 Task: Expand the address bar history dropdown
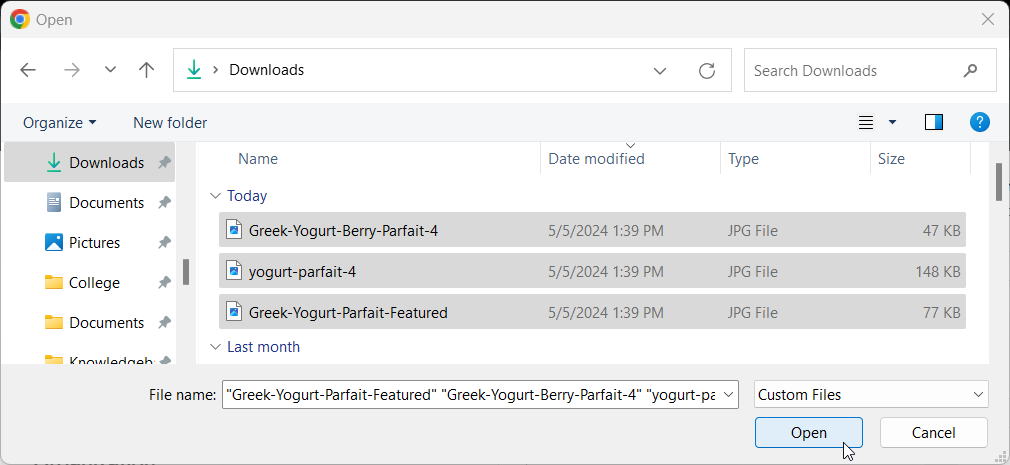click(660, 70)
